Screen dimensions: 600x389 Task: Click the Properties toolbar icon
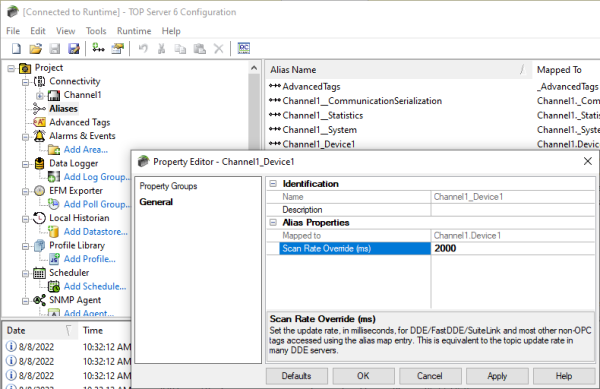click(118, 49)
